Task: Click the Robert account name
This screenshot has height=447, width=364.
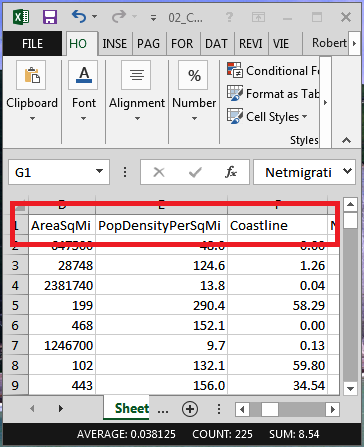Action: coord(329,43)
